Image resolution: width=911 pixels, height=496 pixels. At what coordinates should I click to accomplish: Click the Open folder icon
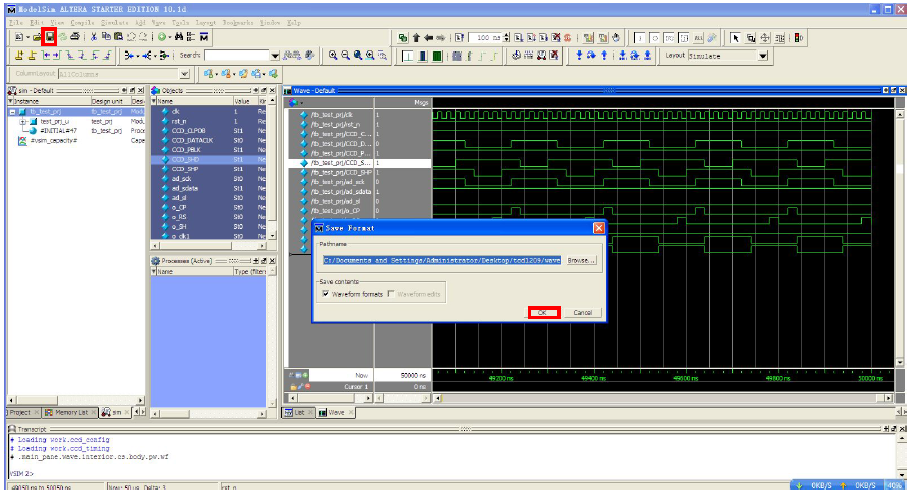click(x=36, y=37)
